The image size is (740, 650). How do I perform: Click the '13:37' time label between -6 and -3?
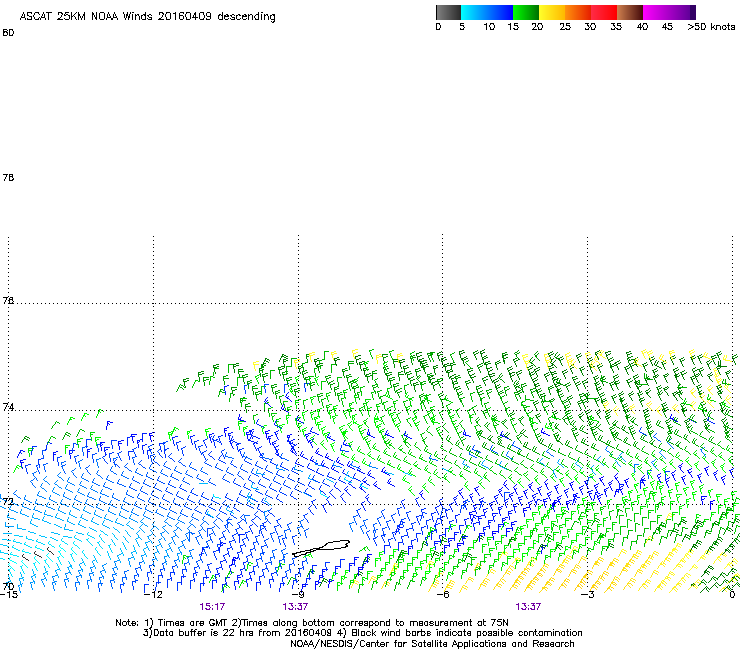(x=528, y=607)
